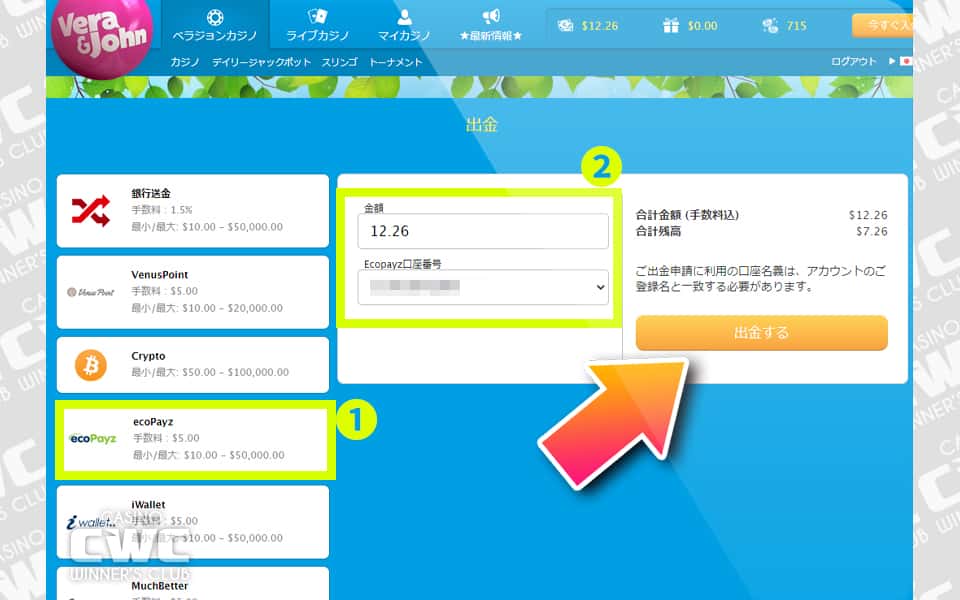Image resolution: width=960 pixels, height=600 pixels.
Task: Click the orange 出金する button
Action: (x=762, y=333)
